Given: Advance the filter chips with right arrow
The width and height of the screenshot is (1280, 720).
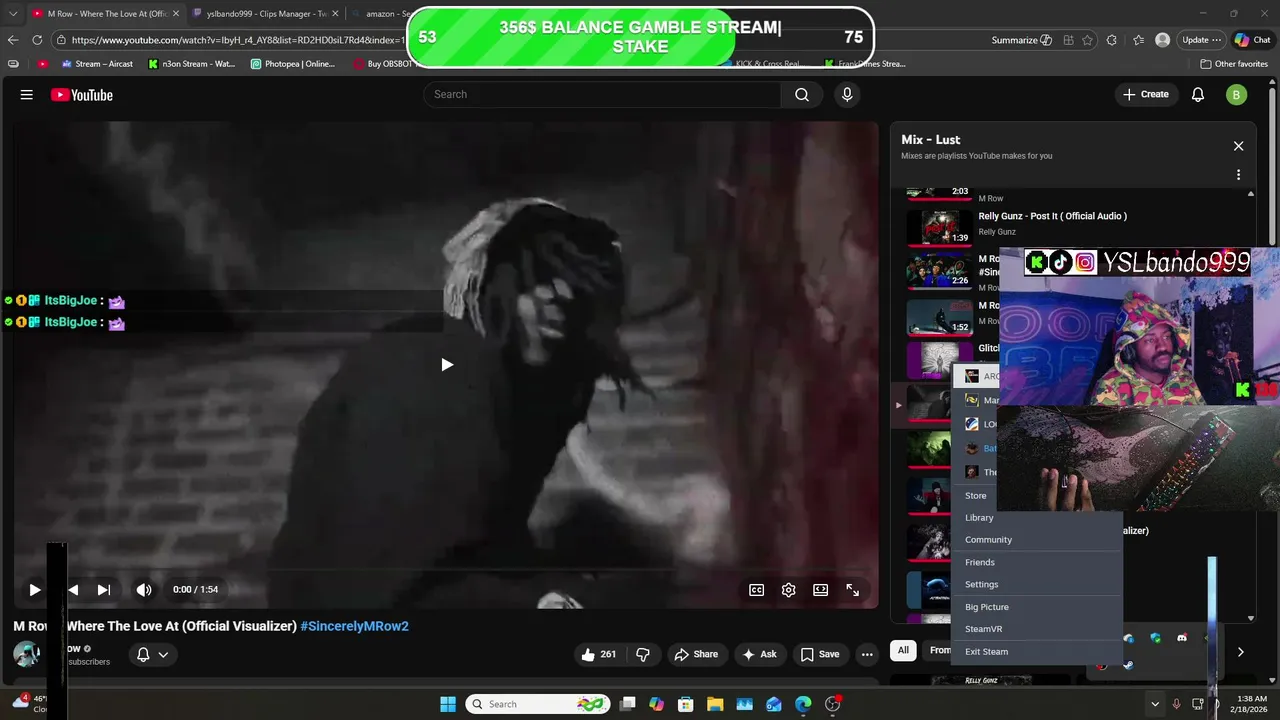Looking at the screenshot, I should tap(1240, 652).
